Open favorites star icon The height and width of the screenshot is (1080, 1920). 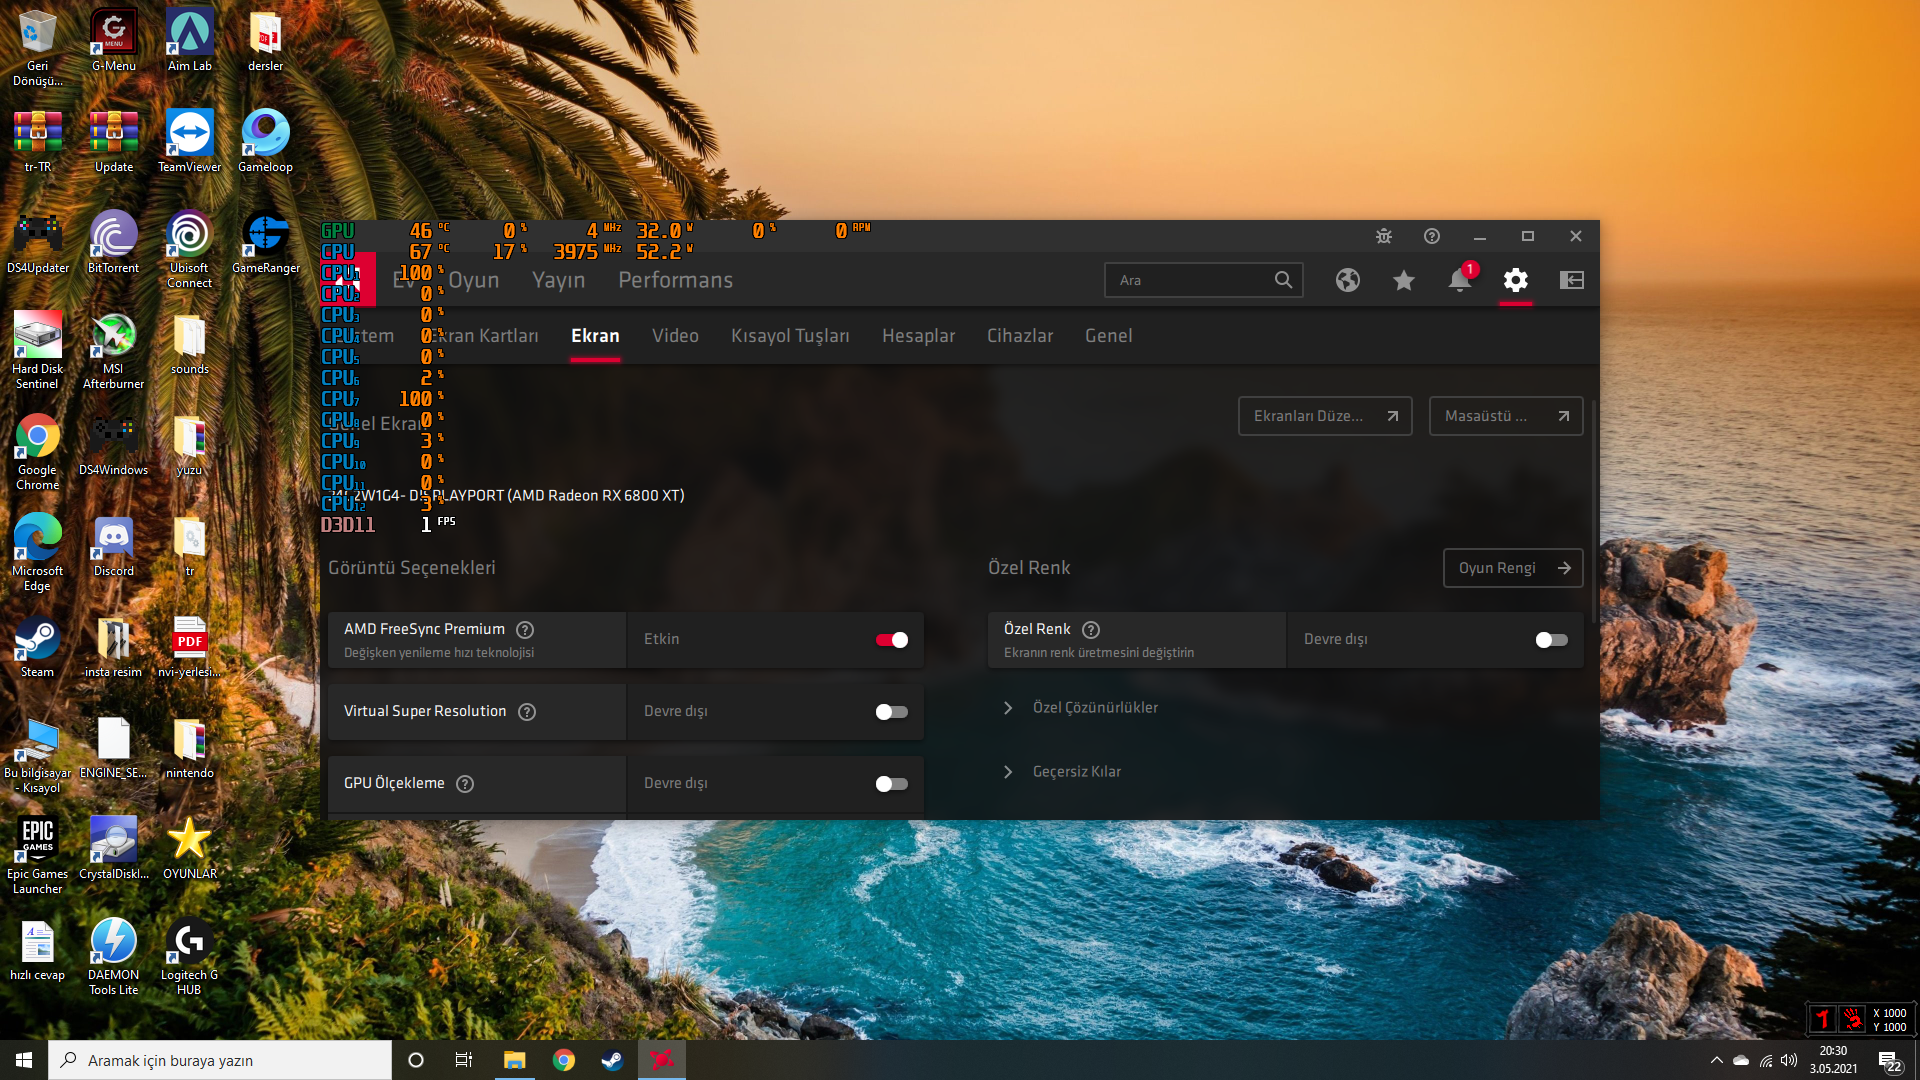pos(1404,281)
